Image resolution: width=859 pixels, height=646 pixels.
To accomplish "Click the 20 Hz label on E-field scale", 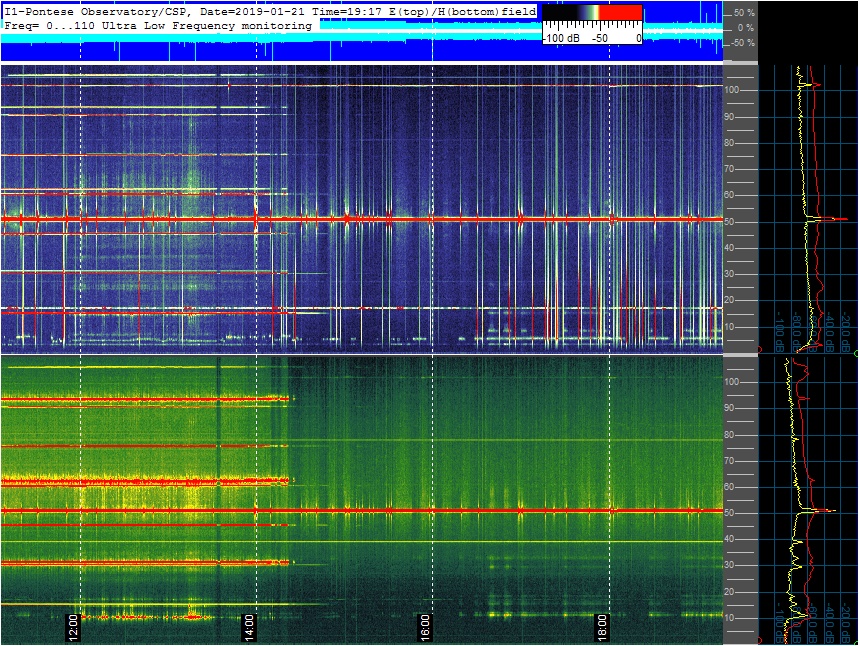I will 729,300.
